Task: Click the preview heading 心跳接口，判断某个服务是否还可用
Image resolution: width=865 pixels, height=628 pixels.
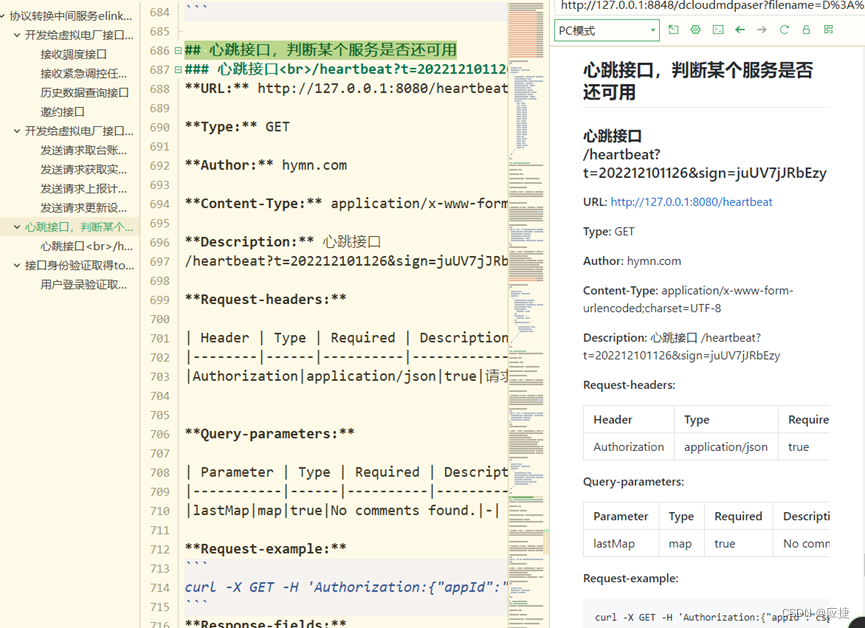Action: pos(698,81)
